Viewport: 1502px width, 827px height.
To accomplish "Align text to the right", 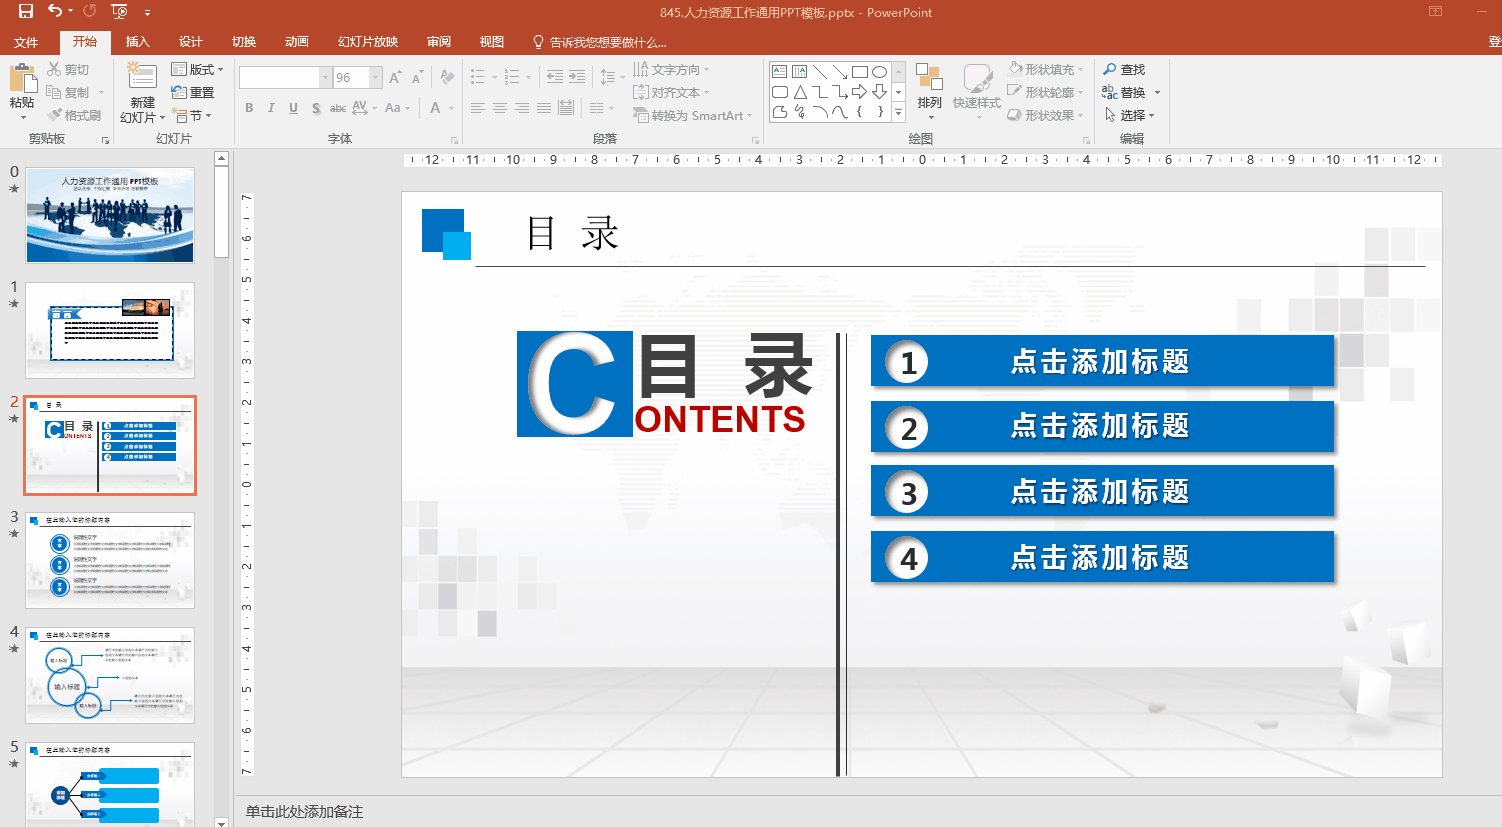I will 522,108.
